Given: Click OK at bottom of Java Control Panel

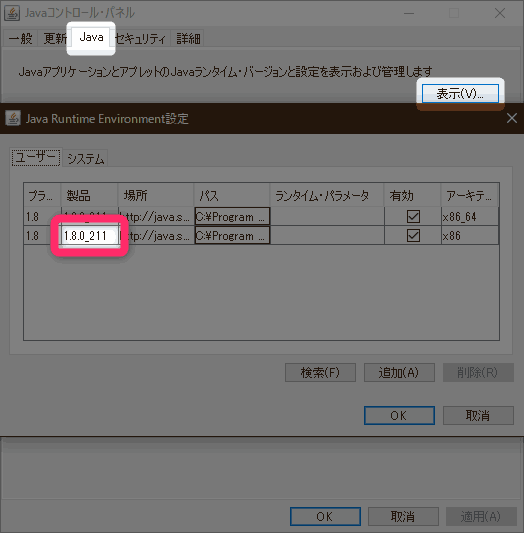Looking at the screenshot, I should coord(325,516).
